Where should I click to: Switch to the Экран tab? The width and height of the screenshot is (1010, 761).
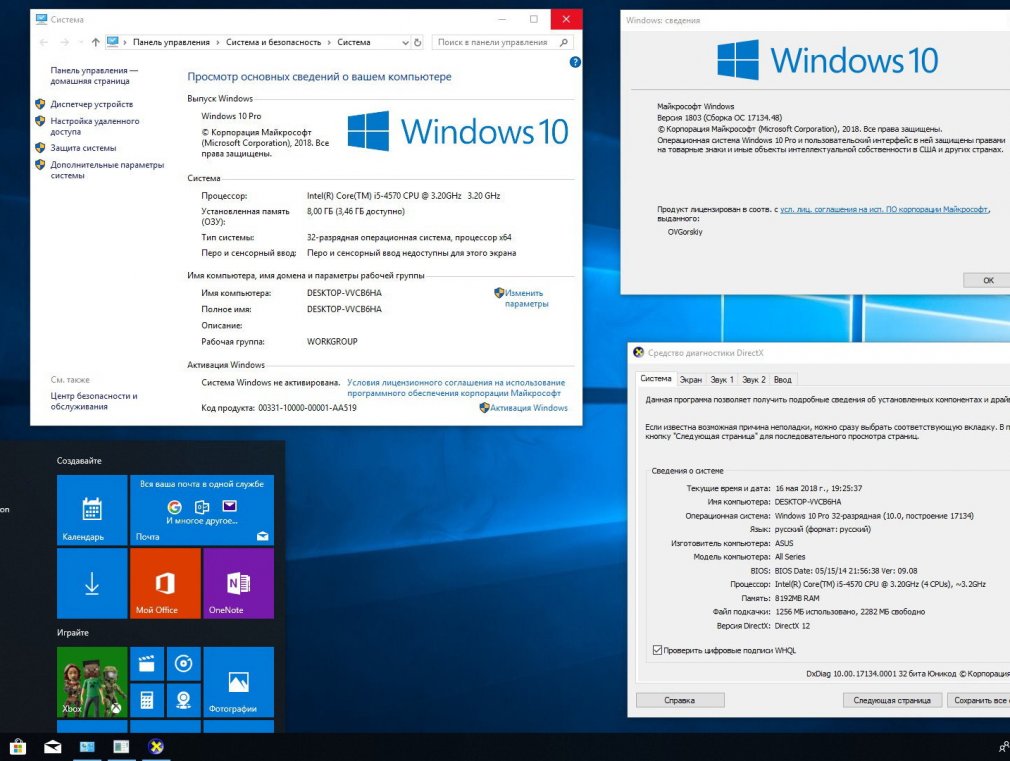pyautogui.click(x=691, y=380)
